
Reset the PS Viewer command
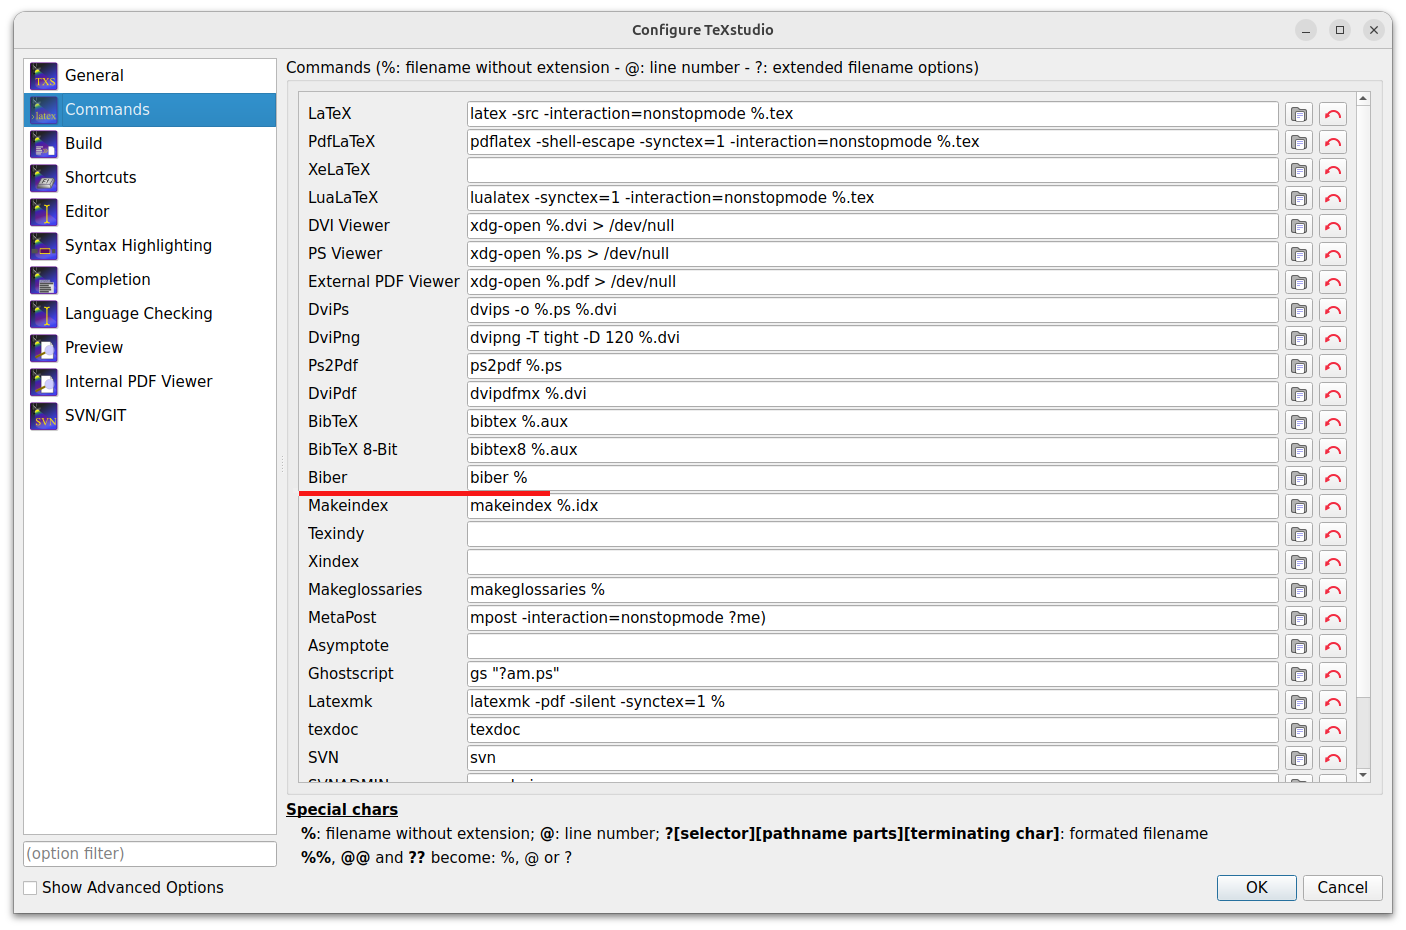[1333, 254]
